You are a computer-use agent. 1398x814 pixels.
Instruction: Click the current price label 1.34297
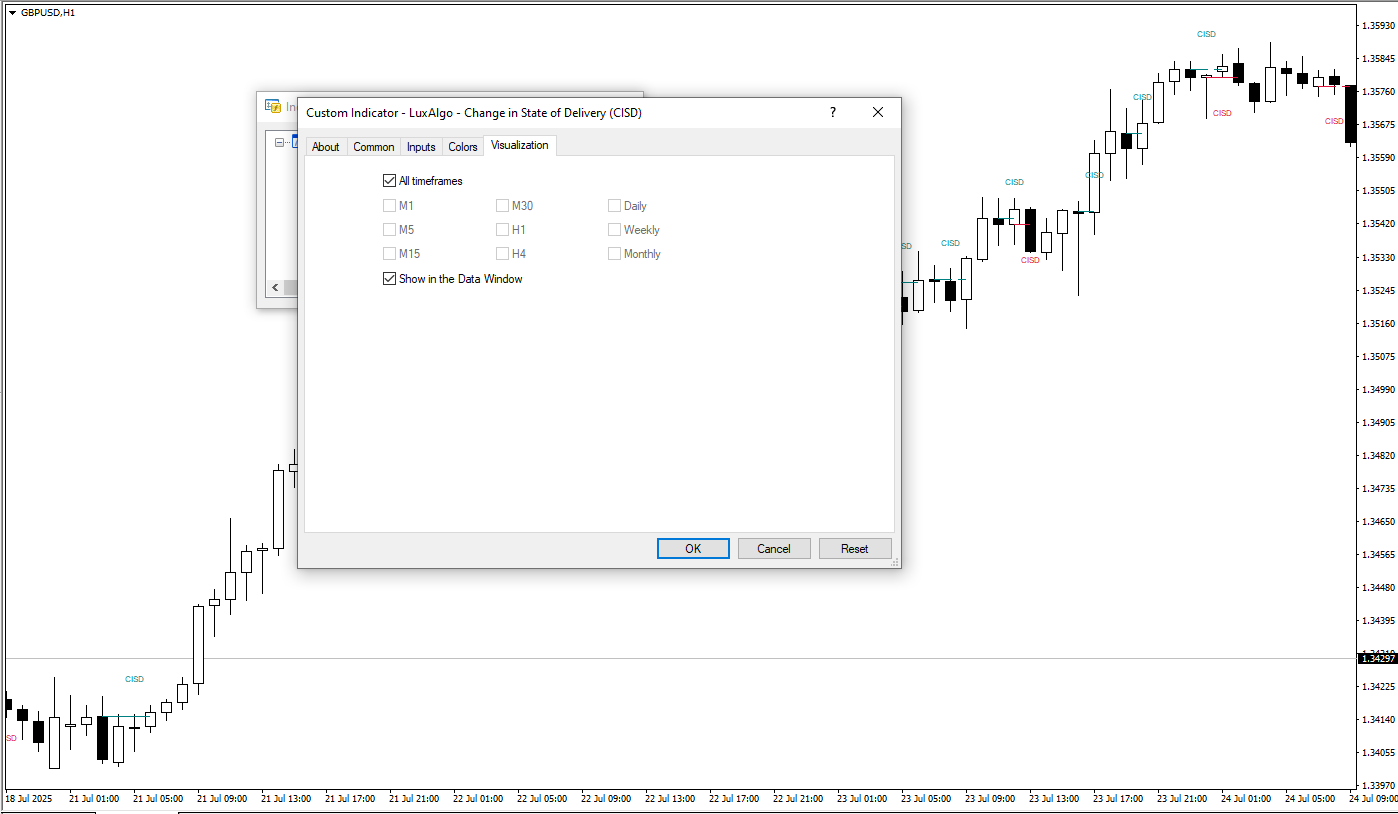(x=1377, y=658)
